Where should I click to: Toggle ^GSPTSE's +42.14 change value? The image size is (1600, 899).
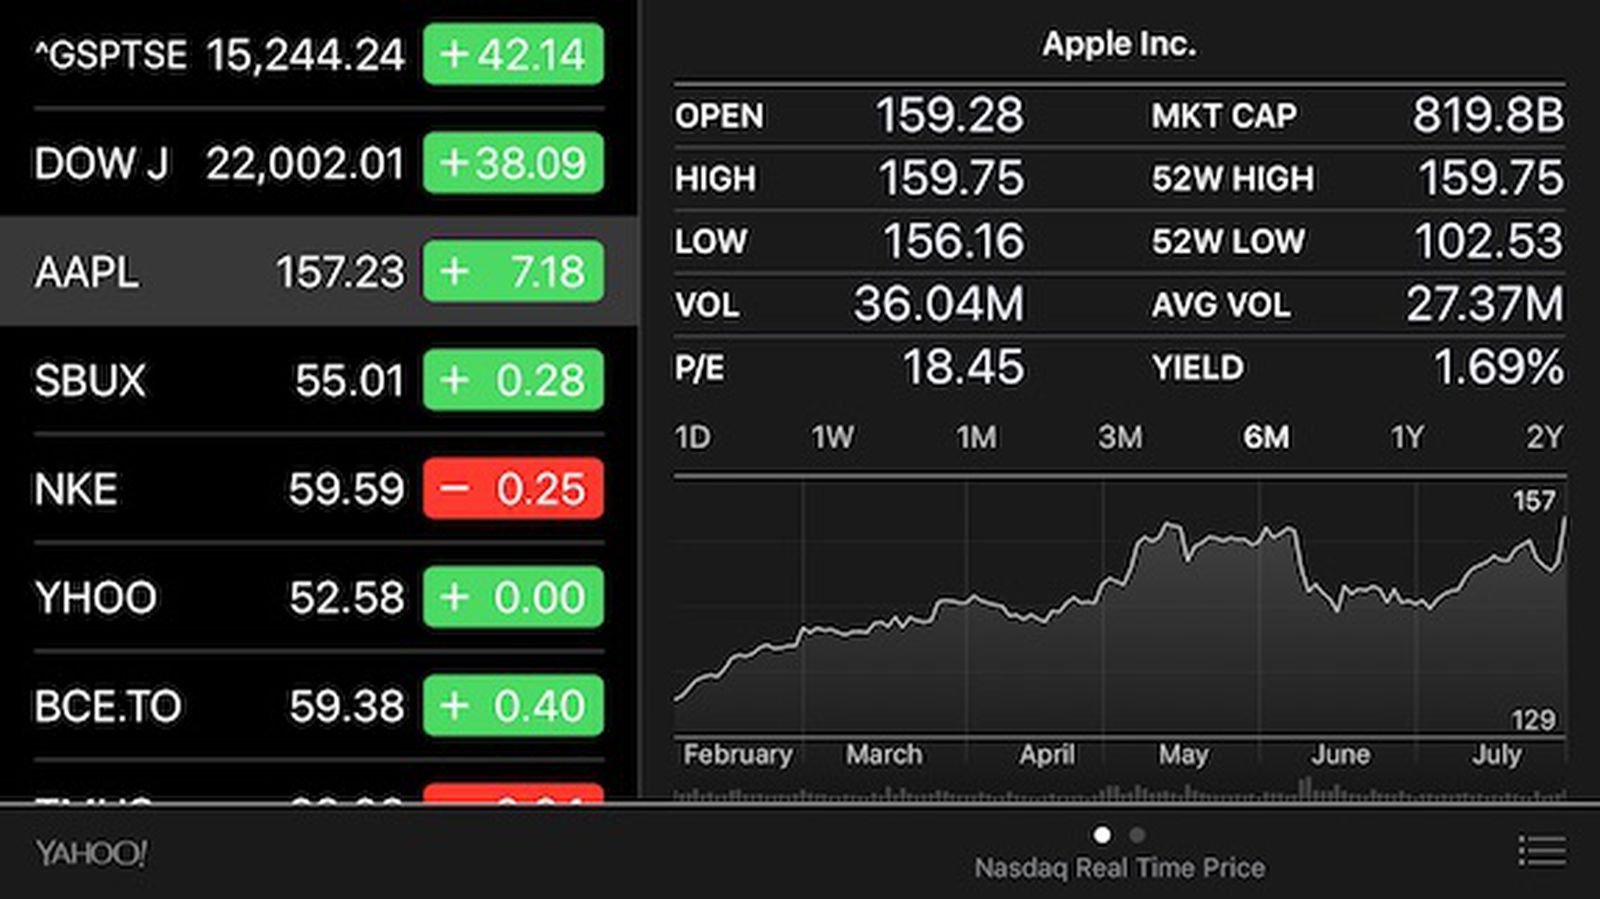tap(512, 56)
